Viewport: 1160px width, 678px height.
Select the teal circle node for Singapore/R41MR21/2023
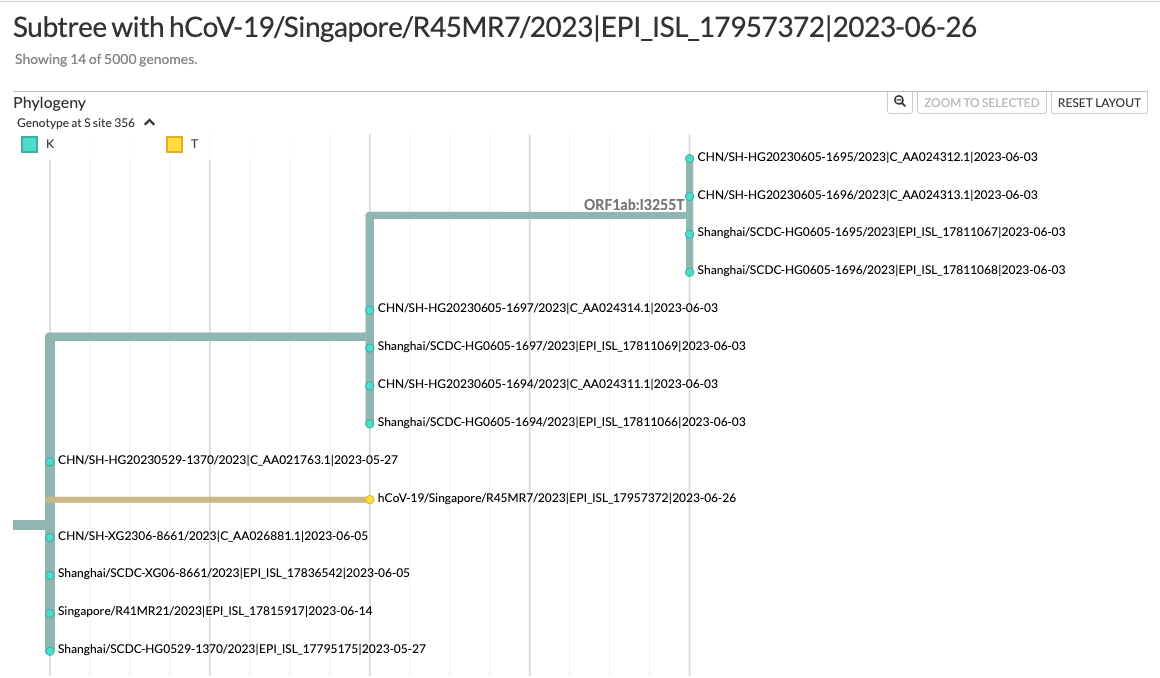[48, 611]
